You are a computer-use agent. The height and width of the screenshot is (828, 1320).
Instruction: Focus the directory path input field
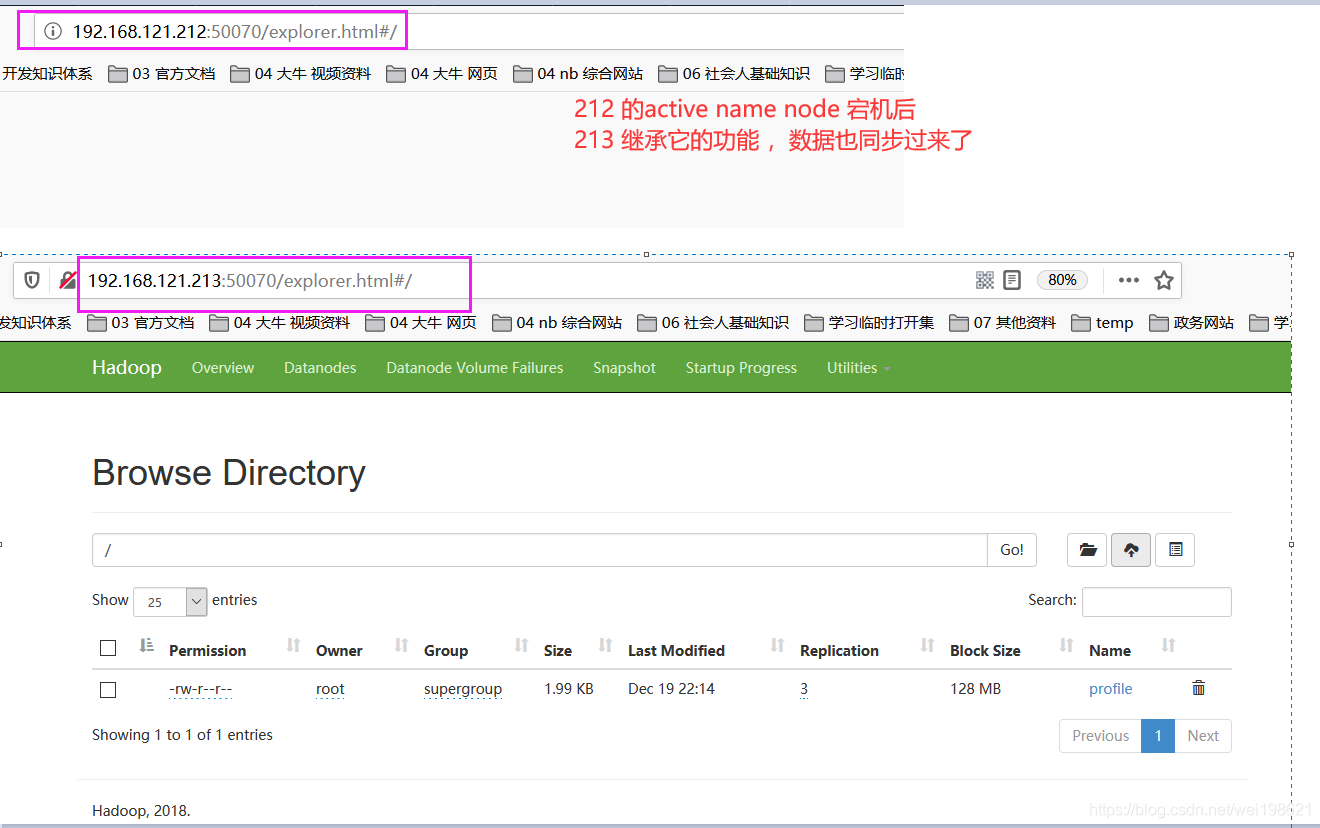[540, 550]
